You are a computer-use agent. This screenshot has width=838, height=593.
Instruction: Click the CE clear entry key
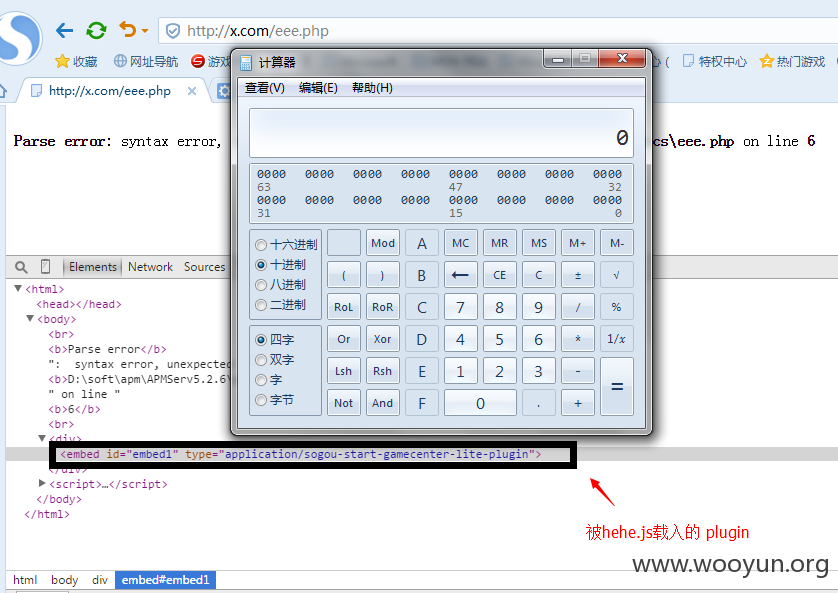[x=500, y=275]
